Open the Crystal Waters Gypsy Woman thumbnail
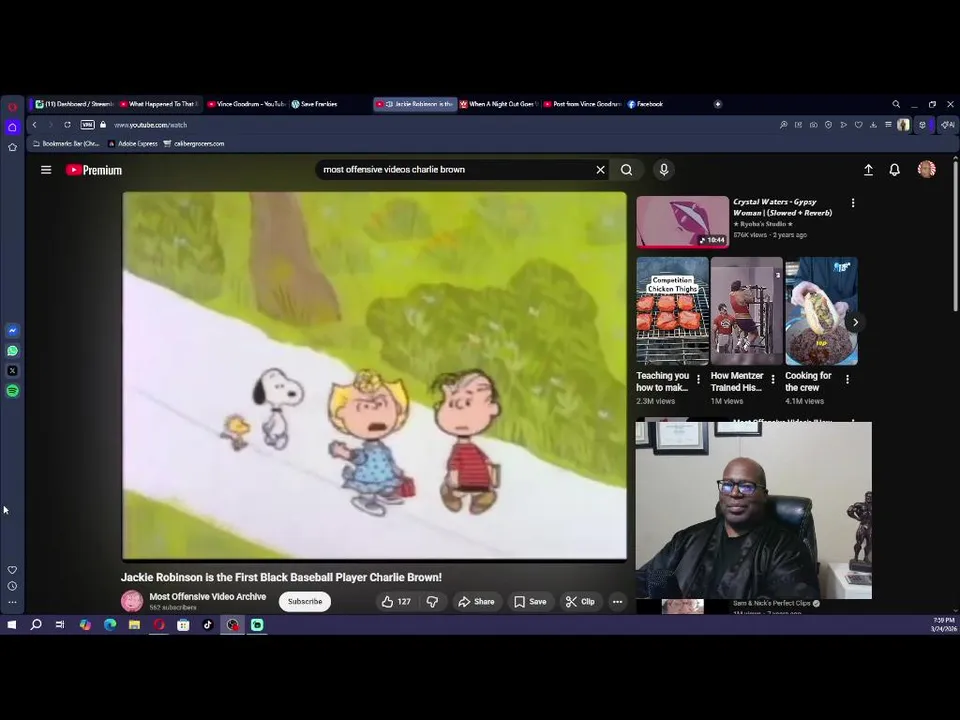 pos(682,222)
